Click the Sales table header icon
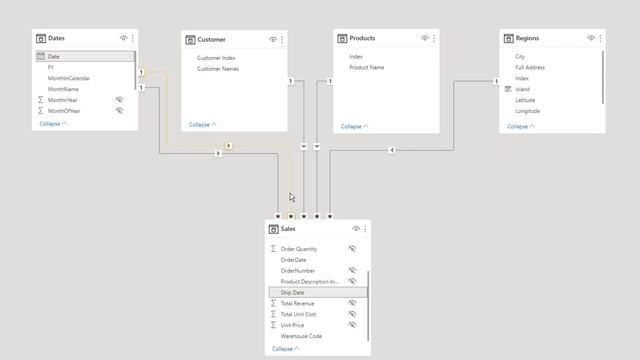Screen dimensions: 640x360 coord(273,229)
